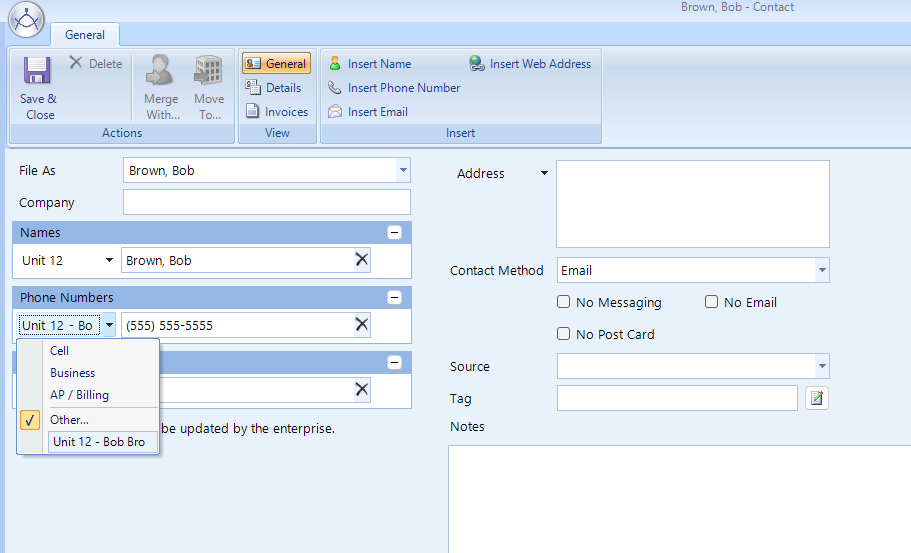Expand the File As dropdown
Viewport: 911px width, 553px height.
point(403,171)
